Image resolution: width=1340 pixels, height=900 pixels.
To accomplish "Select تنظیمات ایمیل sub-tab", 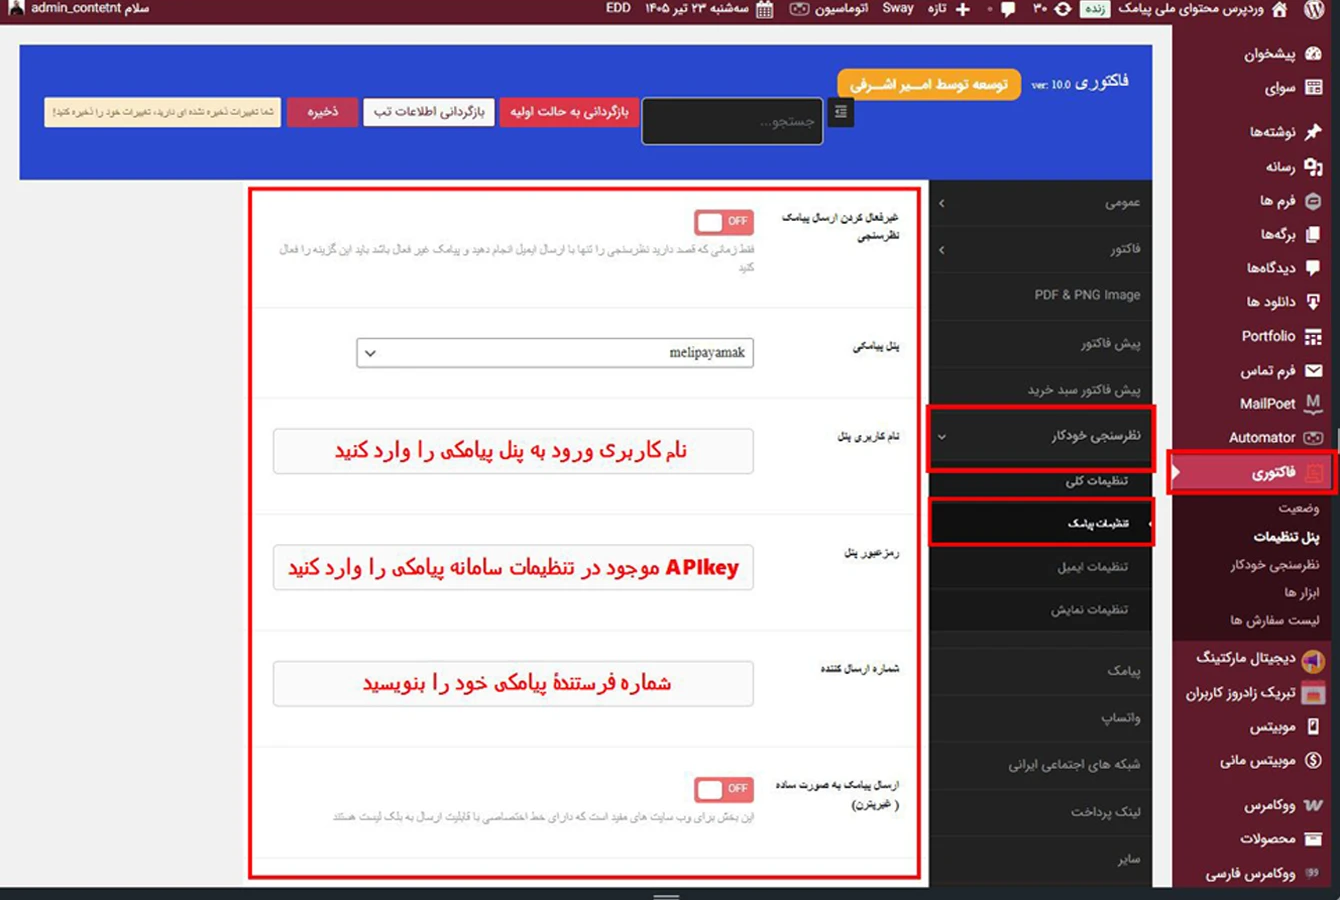I will pos(1040,567).
